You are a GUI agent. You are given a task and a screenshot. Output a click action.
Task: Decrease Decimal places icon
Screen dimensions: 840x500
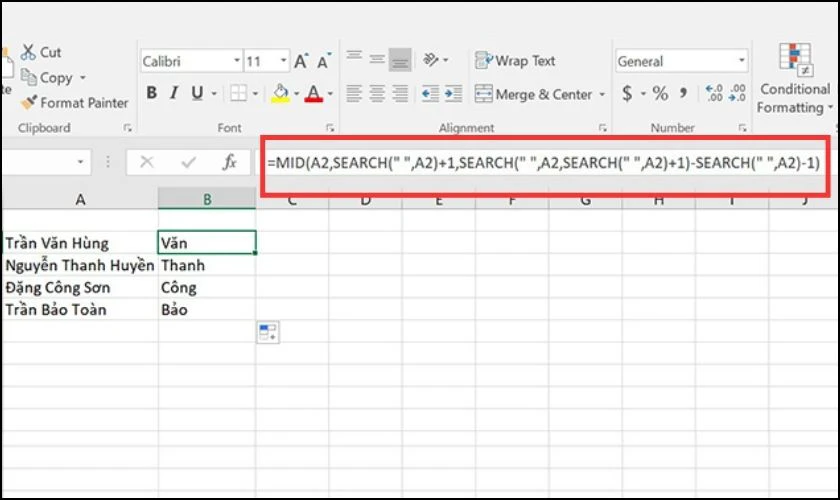[x=737, y=93]
